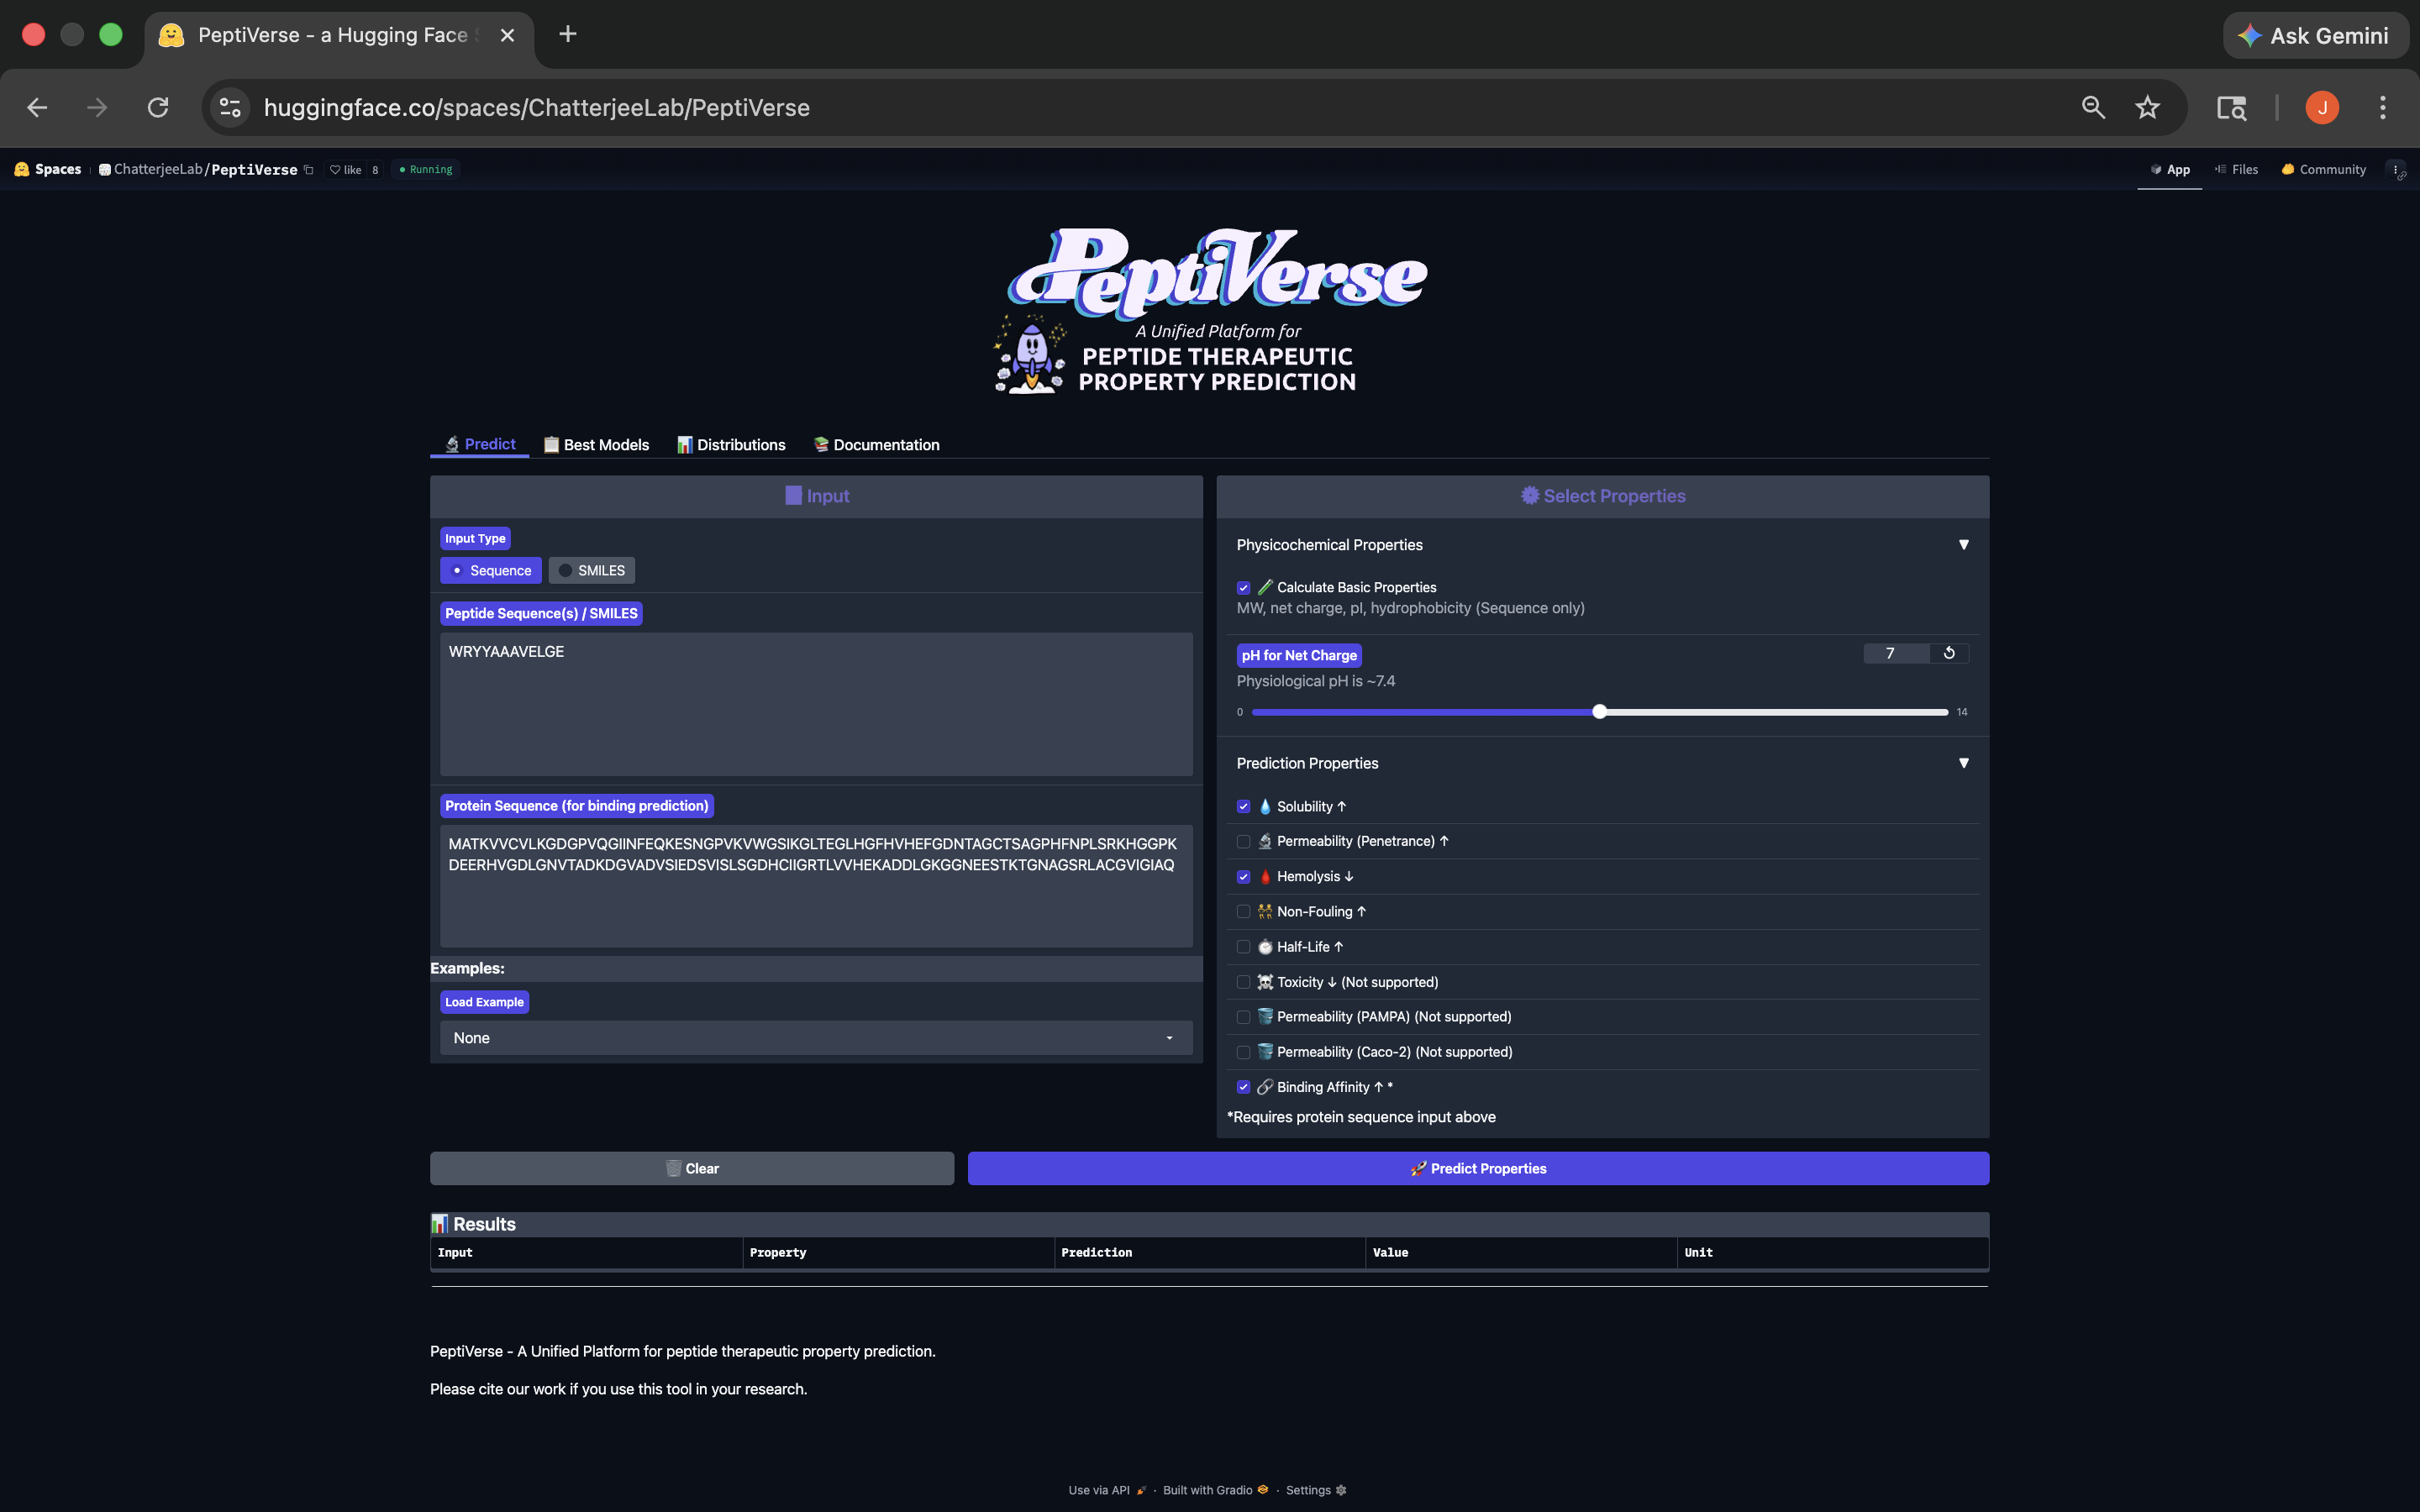
Task: Click the pH value number box
Action: (1896, 653)
